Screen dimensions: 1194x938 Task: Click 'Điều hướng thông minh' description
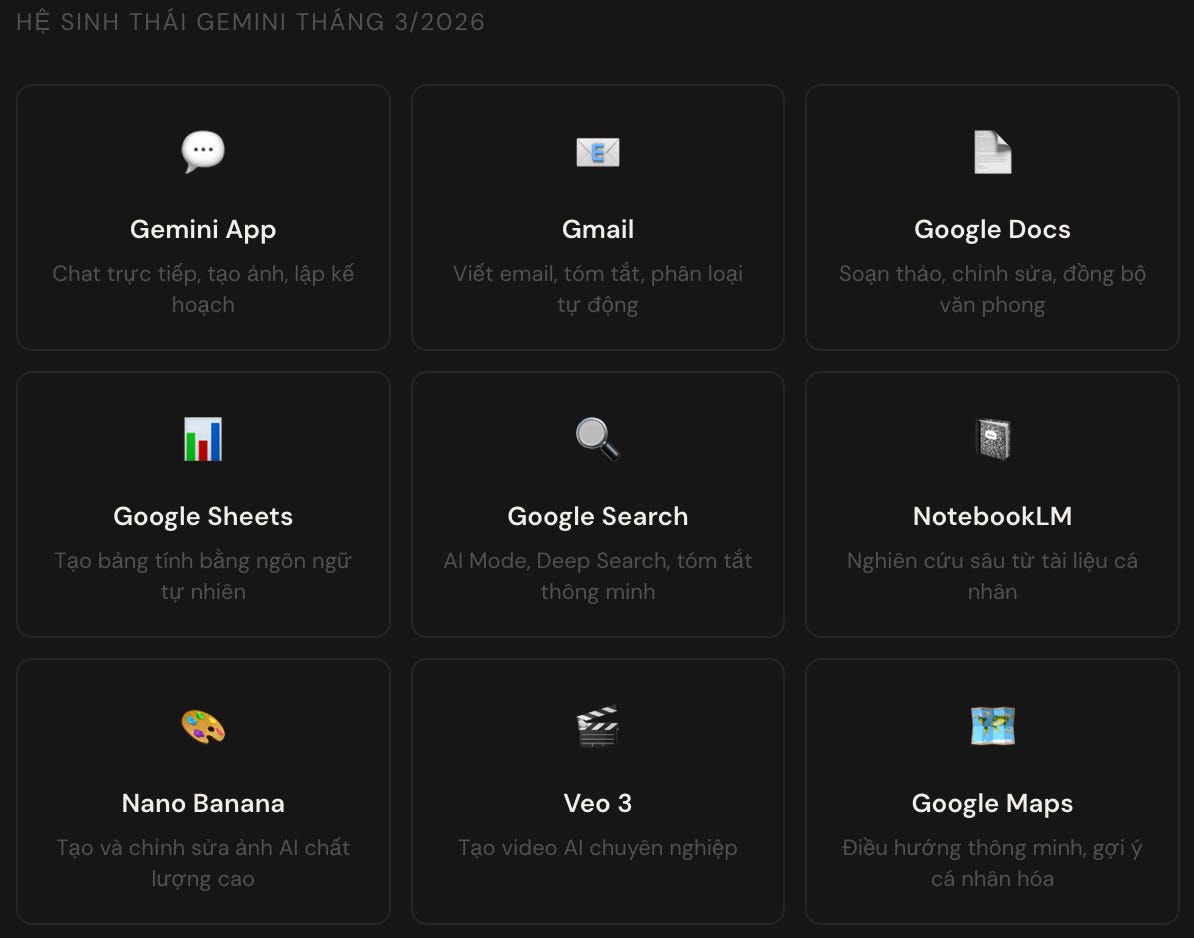pyautogui.click(x=992, y=863)
